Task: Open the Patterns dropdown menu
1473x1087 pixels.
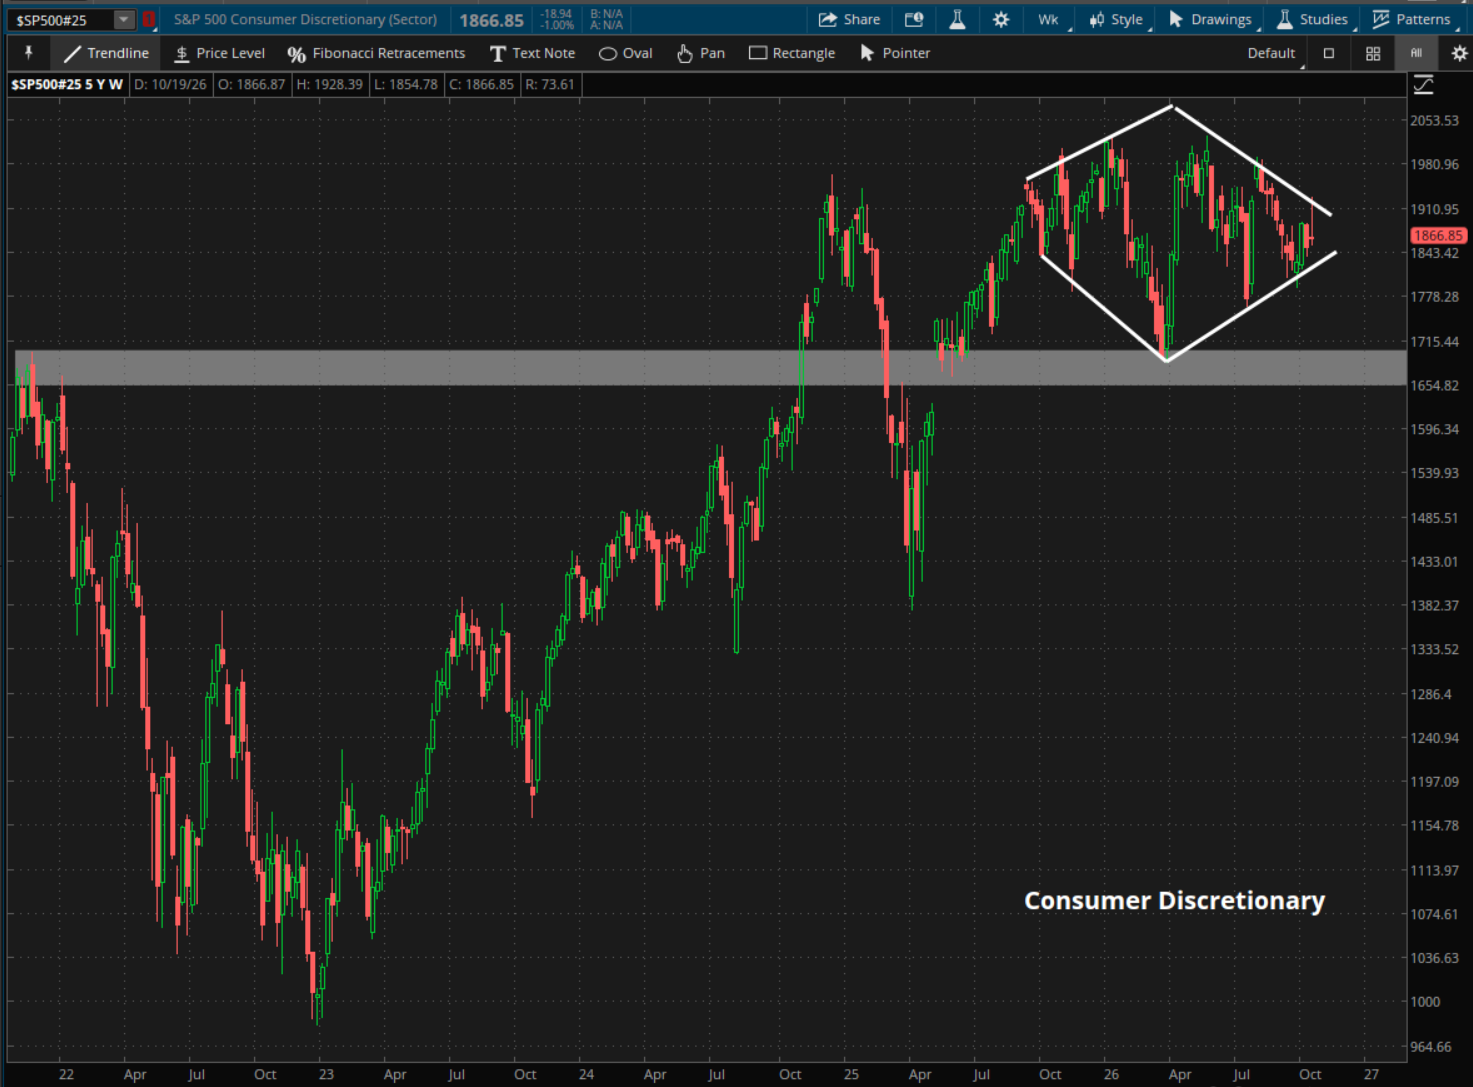Action: (1412, 19)
